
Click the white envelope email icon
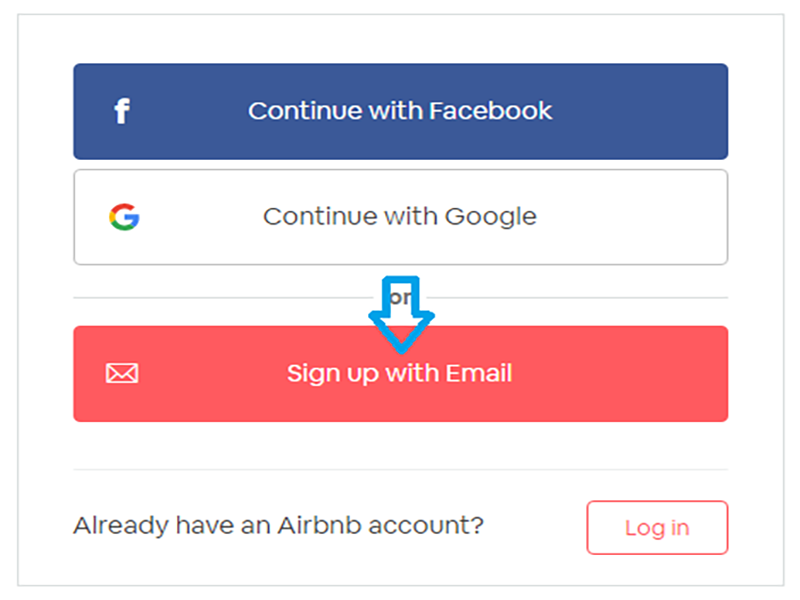coord(122,374)
